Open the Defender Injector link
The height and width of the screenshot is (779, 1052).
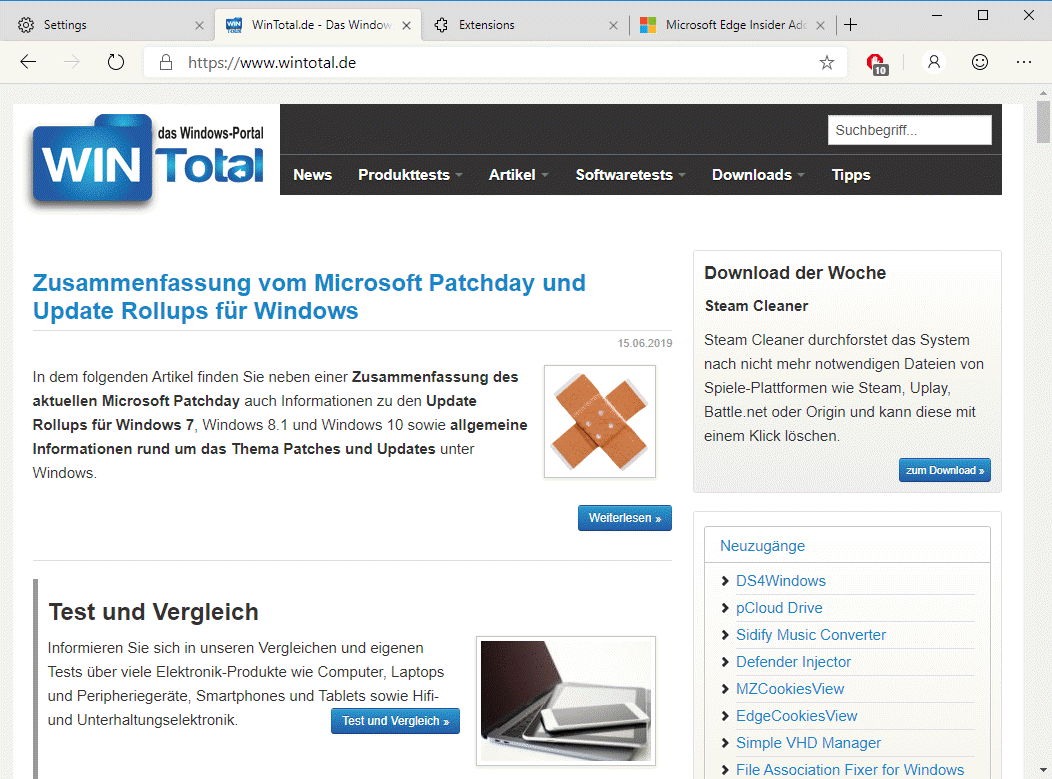(x=793, y=662)
